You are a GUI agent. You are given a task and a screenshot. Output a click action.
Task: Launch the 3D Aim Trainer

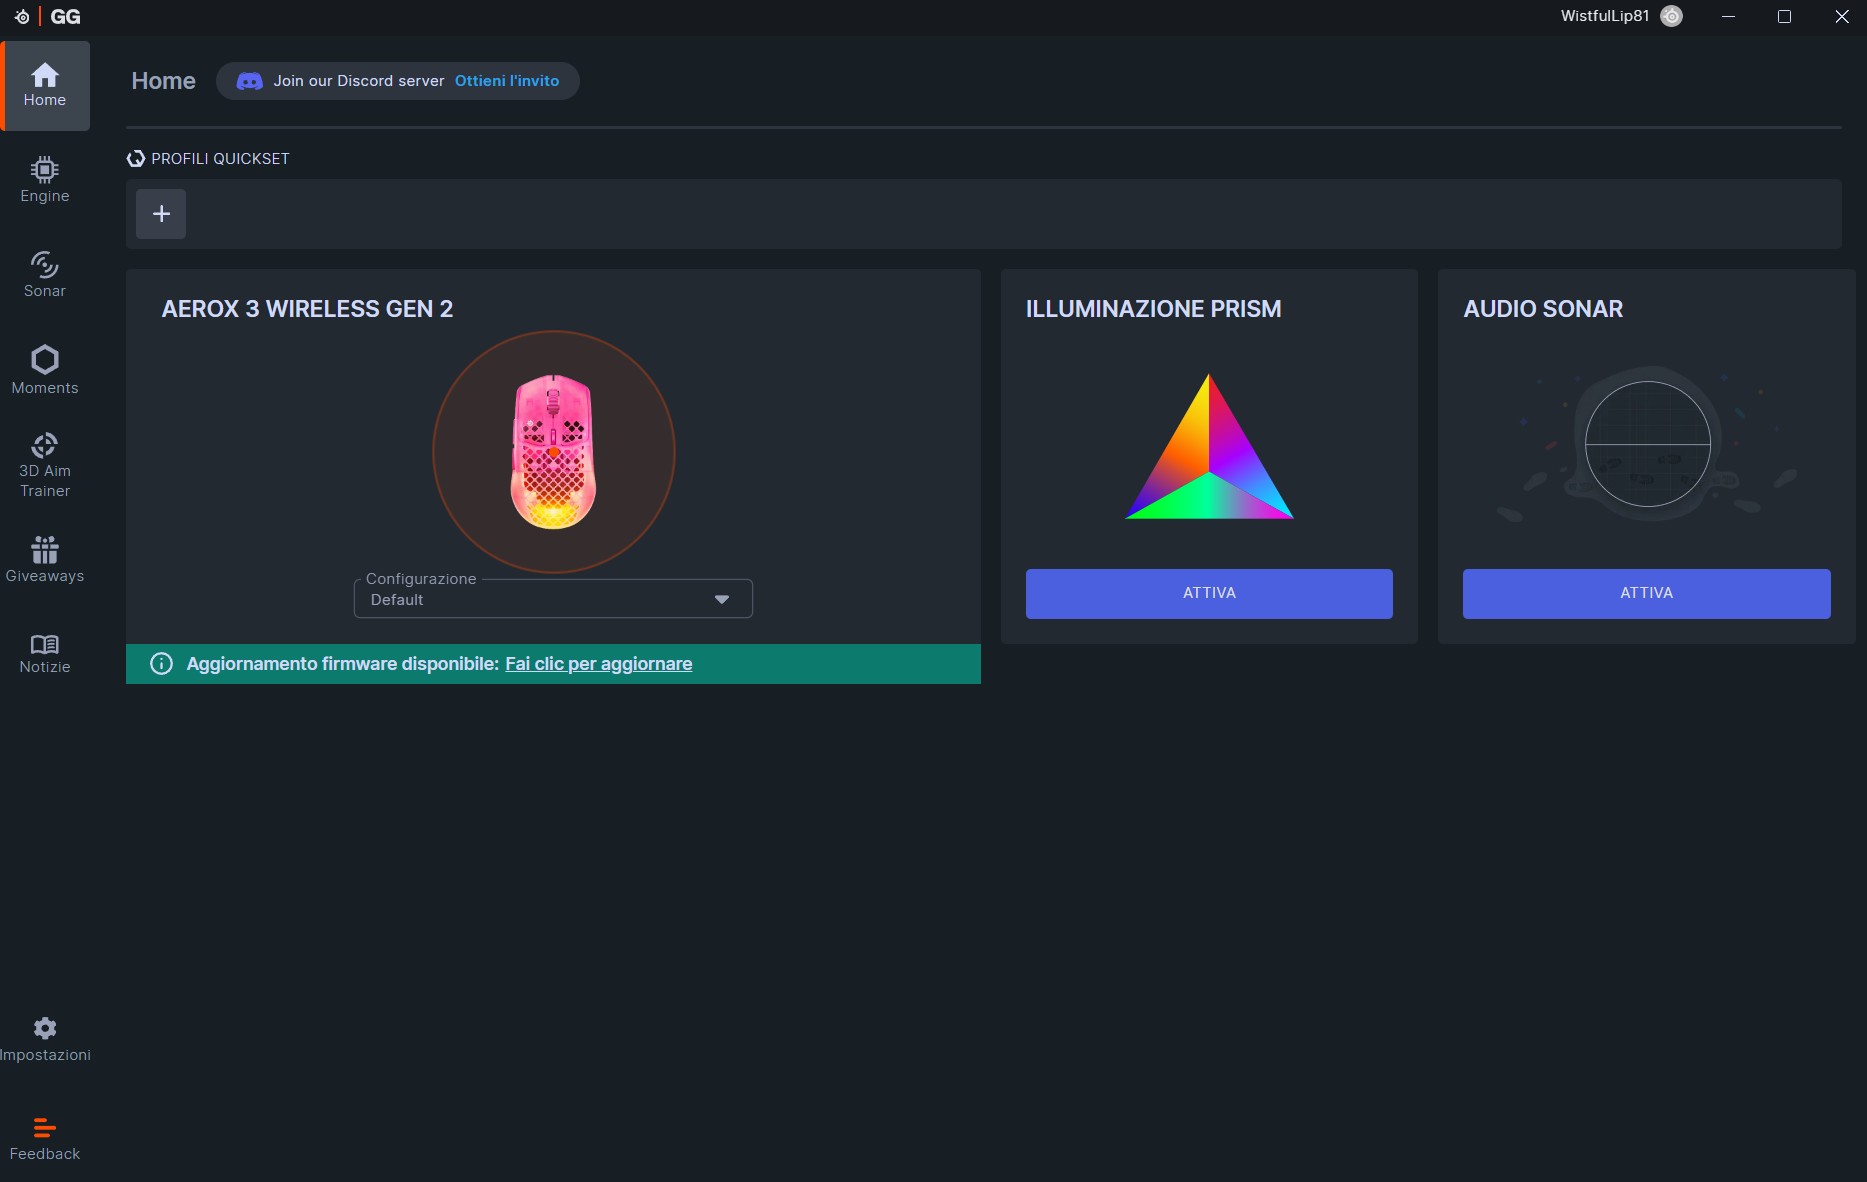(45, 465)
